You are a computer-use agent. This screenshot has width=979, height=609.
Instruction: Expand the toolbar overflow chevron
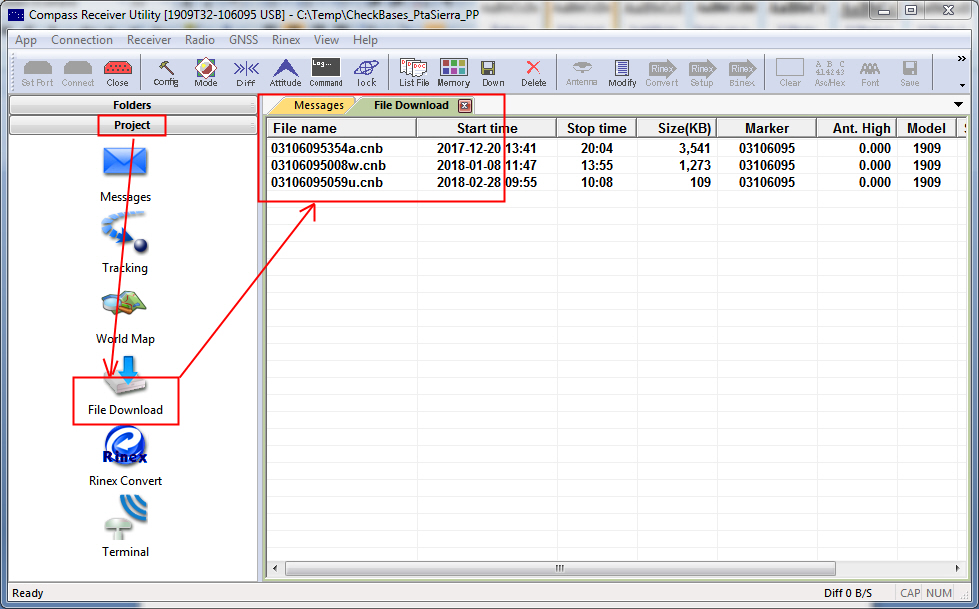(x=962, y=59)
